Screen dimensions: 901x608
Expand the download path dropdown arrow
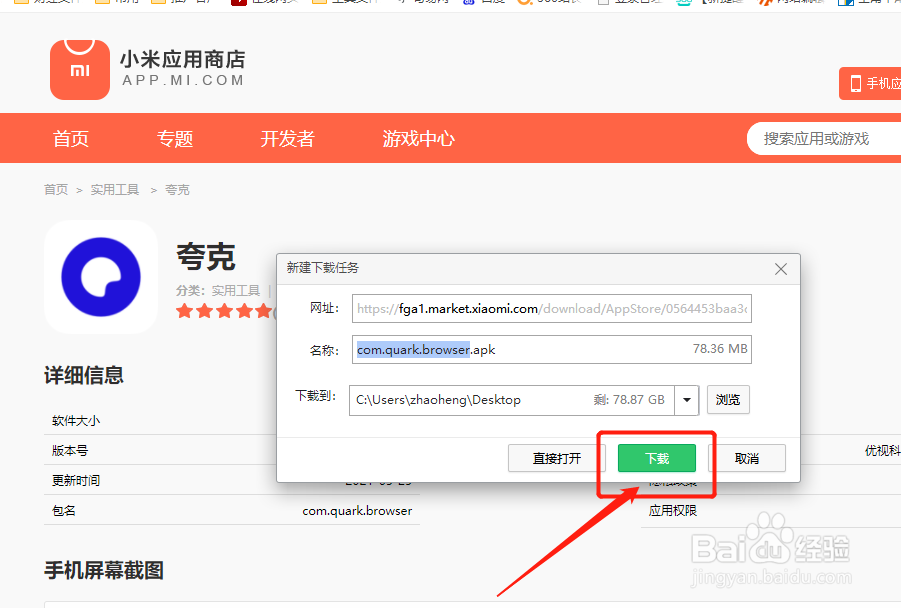pos(687,400)
